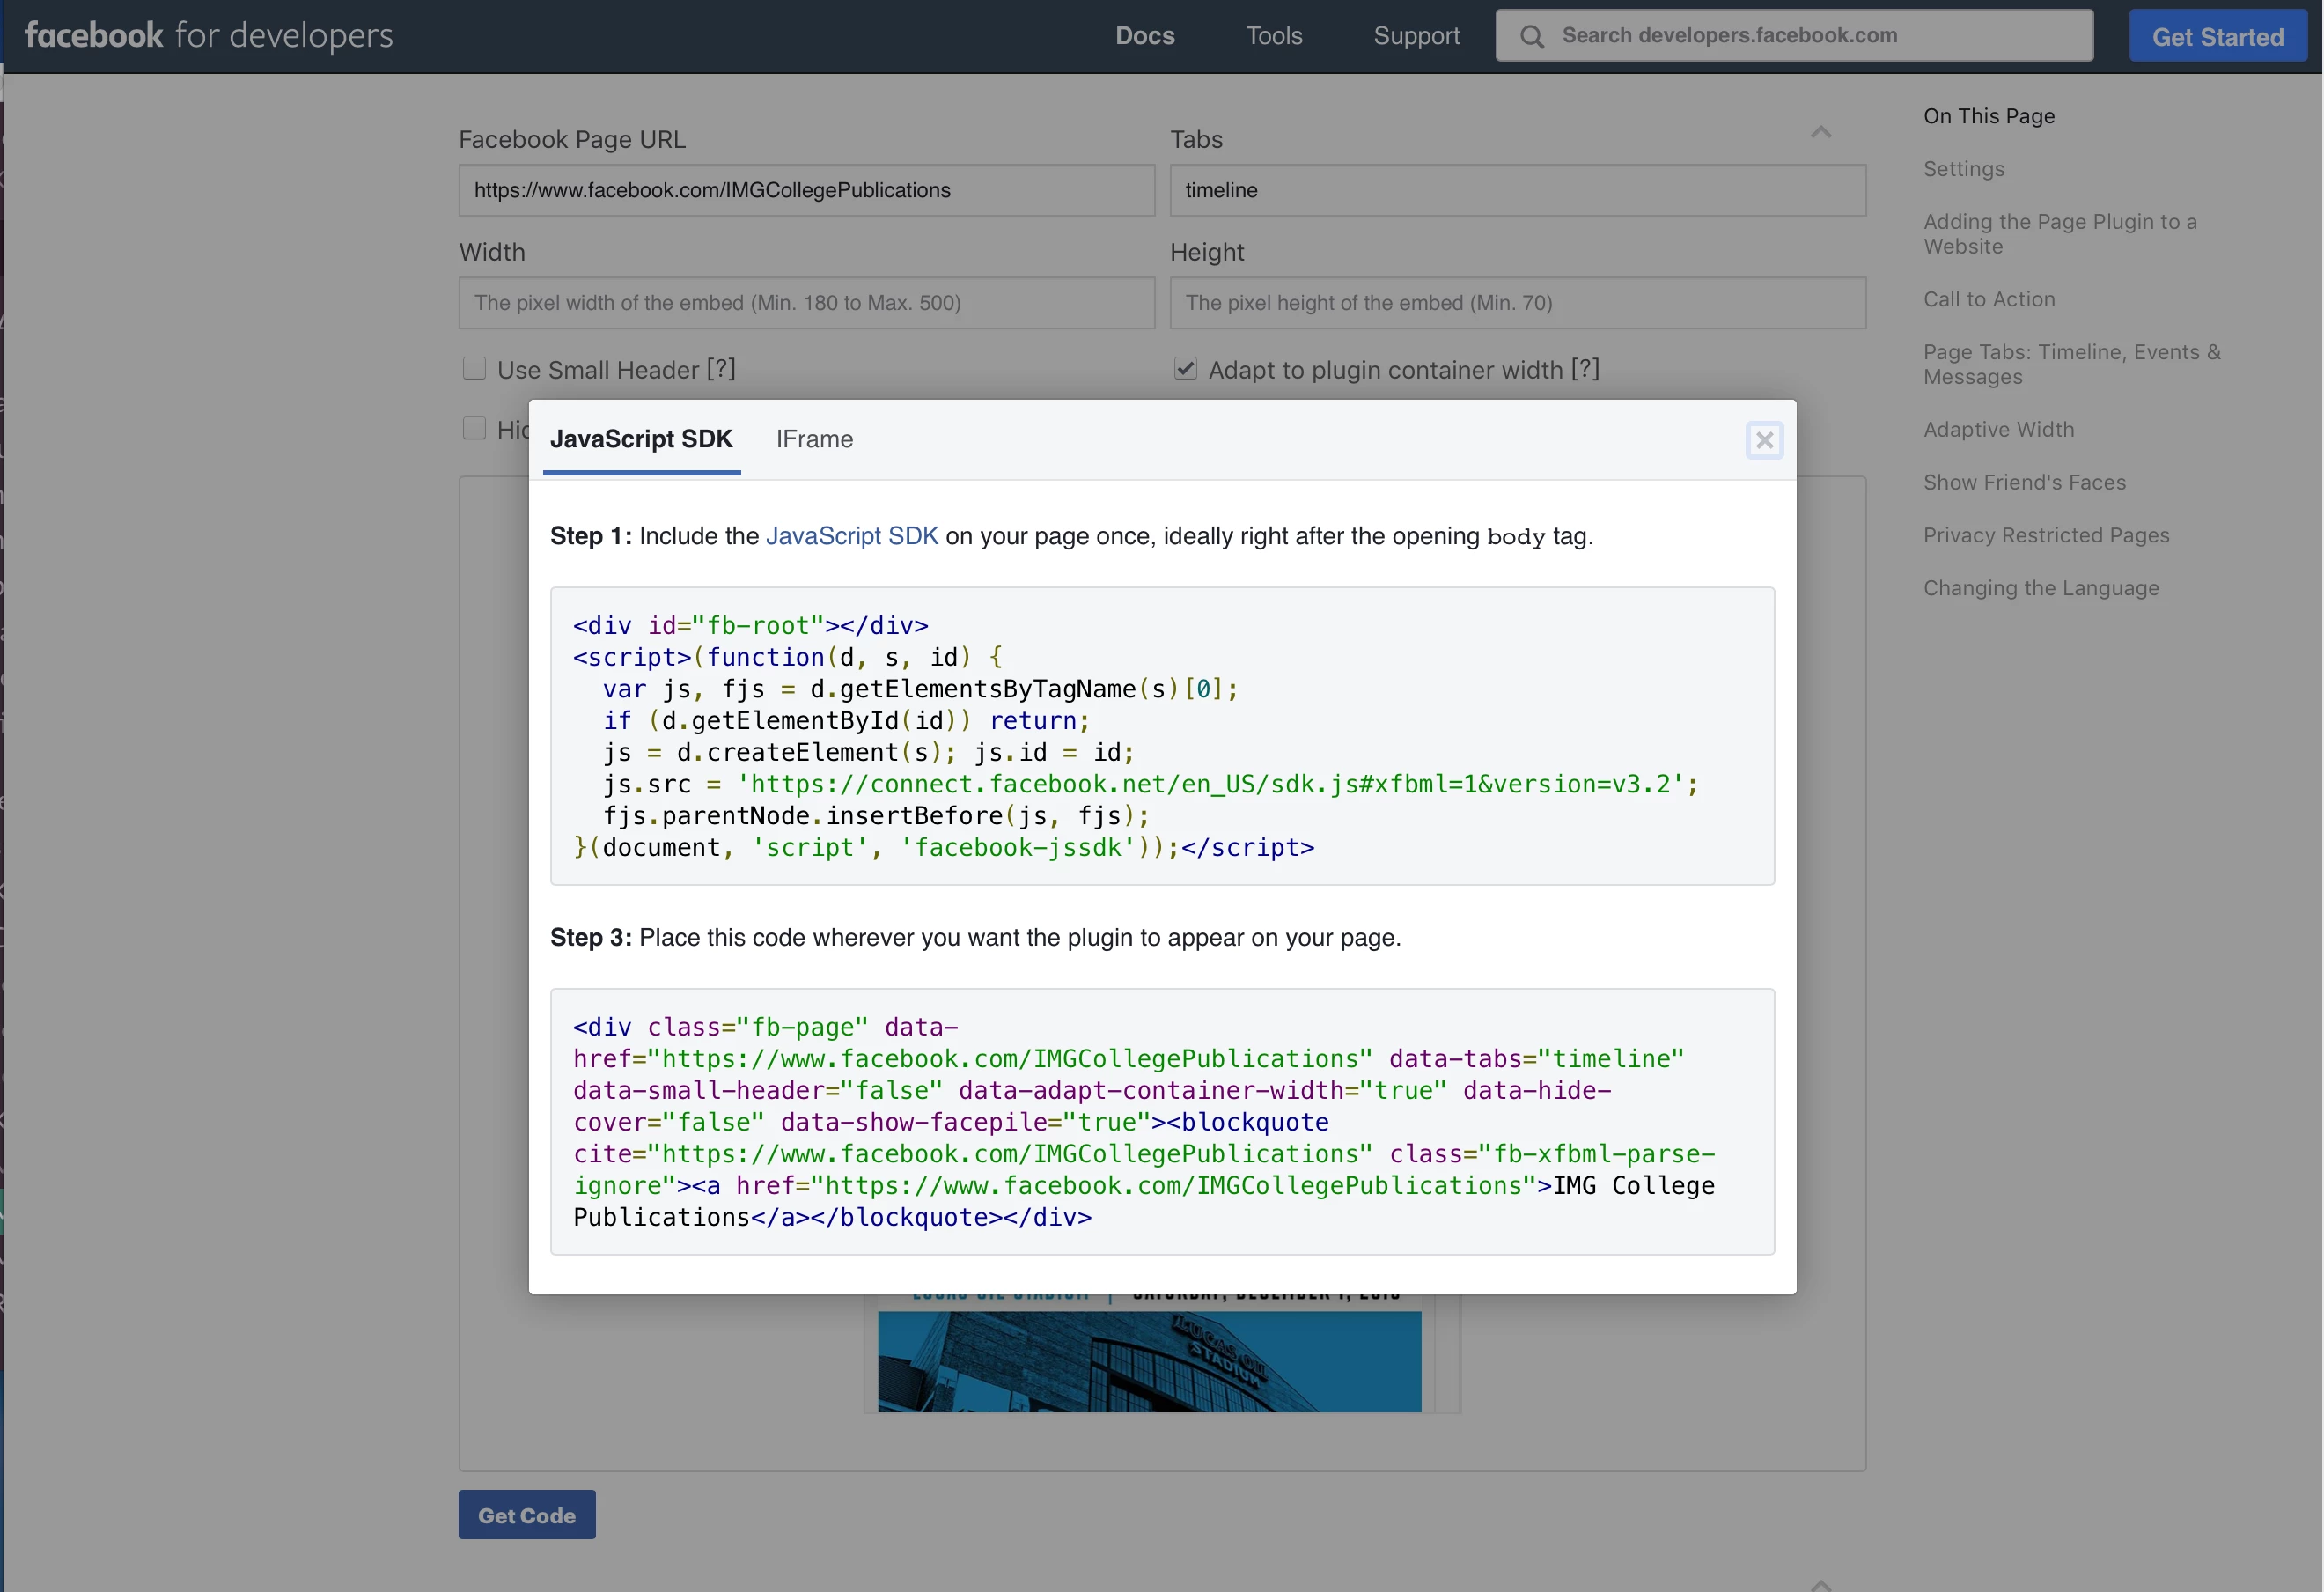Viewport: 2324px width, 1592px height.
Task: Focus the Facebook Page URL field
Action: pyautogui.click(x=806, y=190)
